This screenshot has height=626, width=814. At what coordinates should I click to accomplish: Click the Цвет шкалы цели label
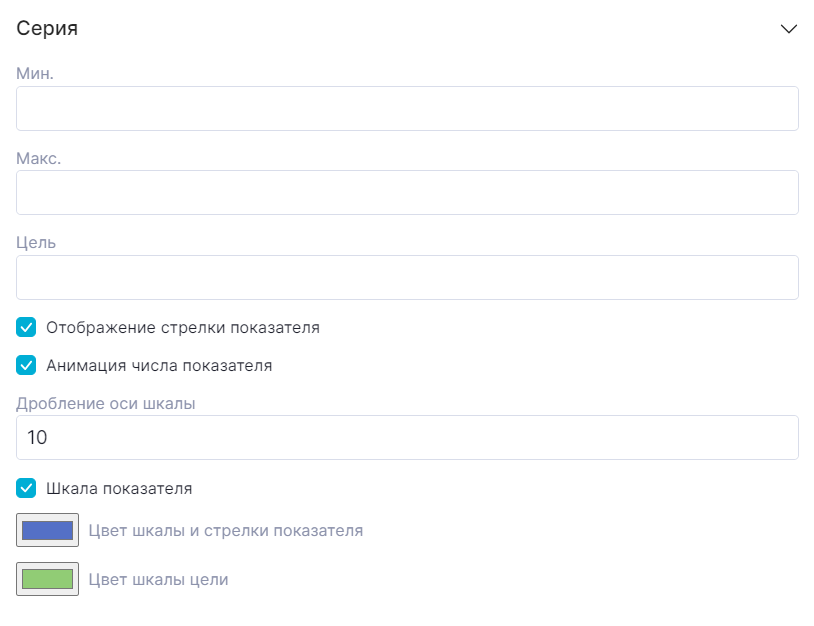[158, 579]
